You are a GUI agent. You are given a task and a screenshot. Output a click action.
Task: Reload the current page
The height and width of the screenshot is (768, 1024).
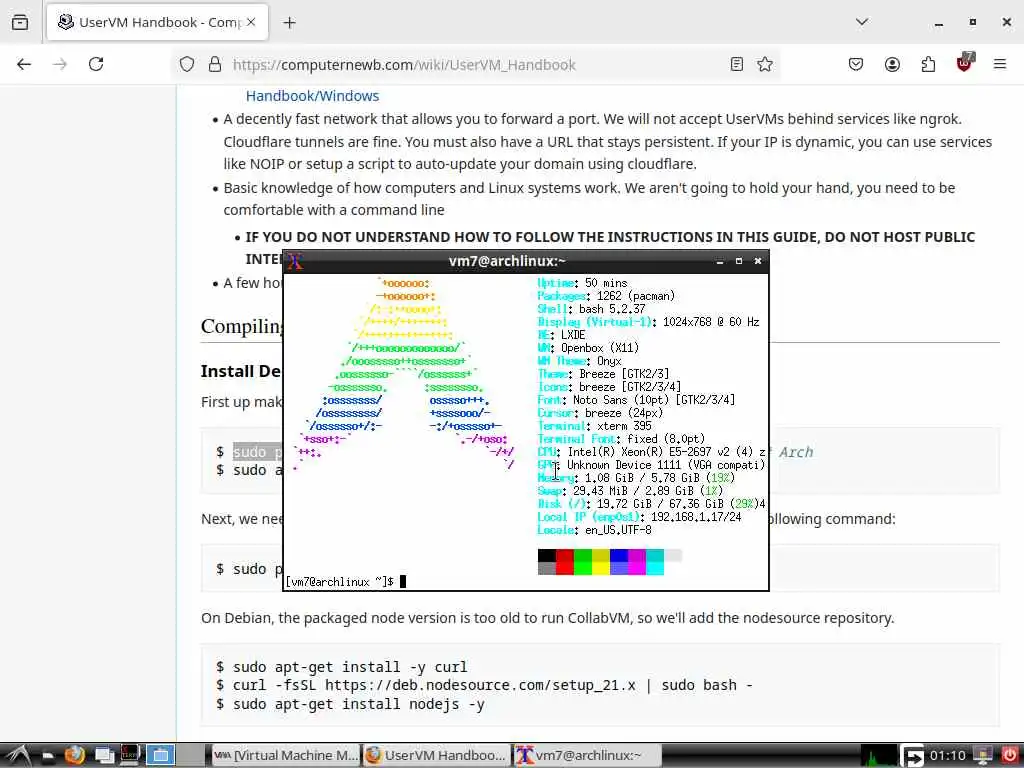(96, 64)
